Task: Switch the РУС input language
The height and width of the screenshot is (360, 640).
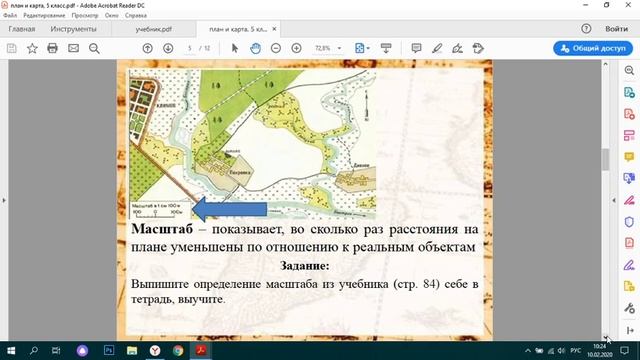Action: coord(576,351)
